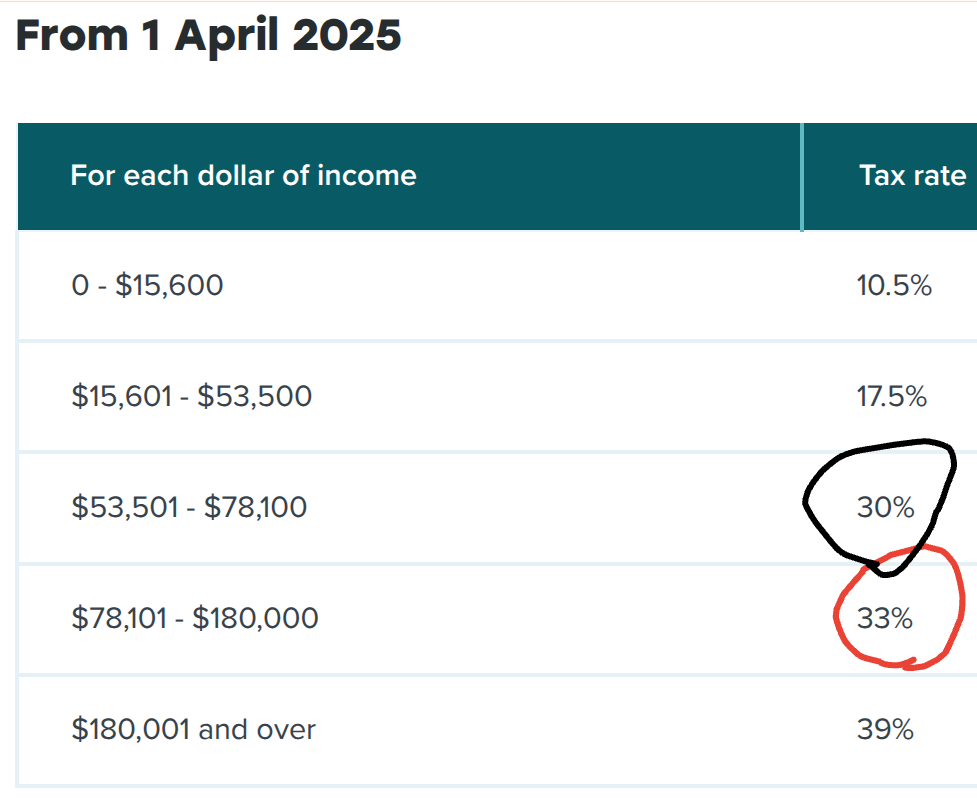Click the word 'income' in table header

pos(366,176)
